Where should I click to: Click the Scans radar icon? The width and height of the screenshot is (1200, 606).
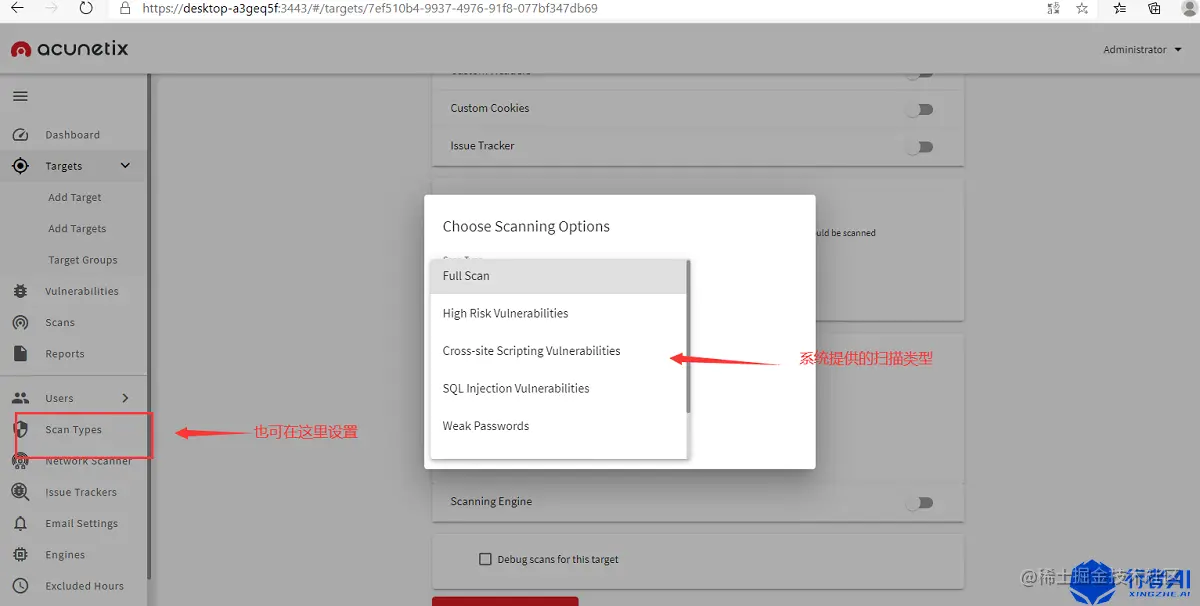[20, 322]
